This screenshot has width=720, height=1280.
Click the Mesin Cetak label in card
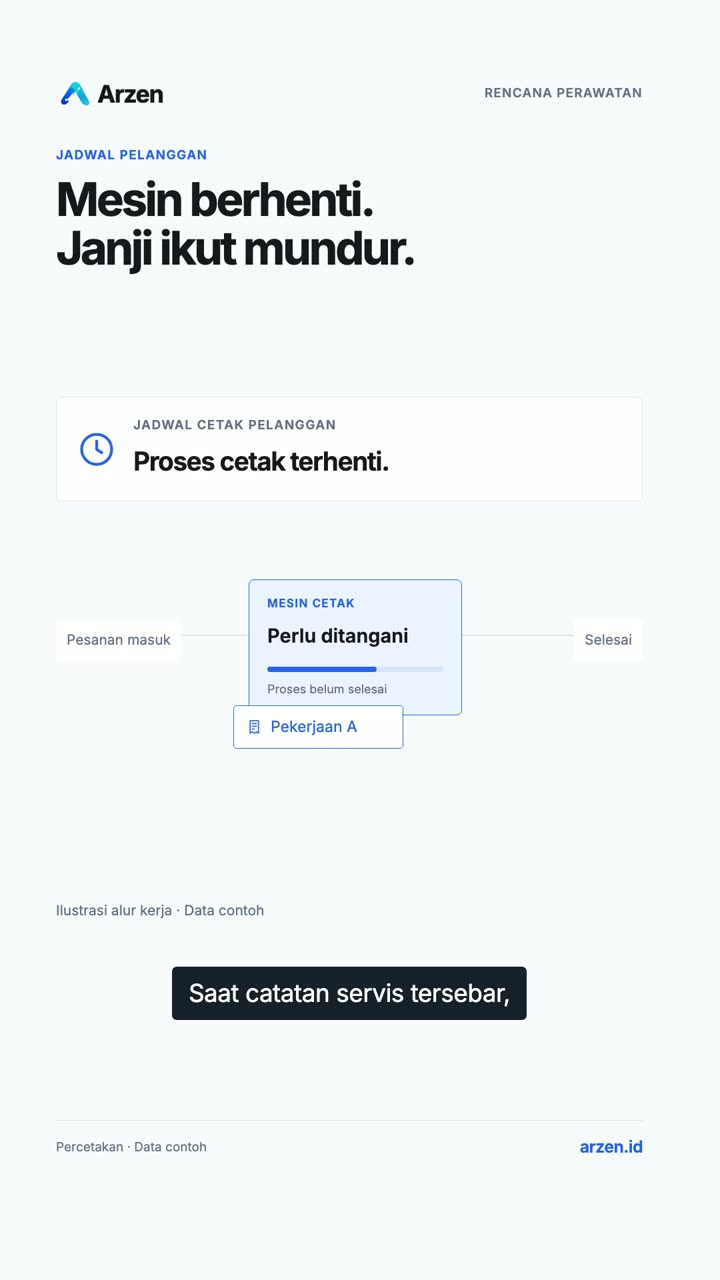click(x=311, y=603)
